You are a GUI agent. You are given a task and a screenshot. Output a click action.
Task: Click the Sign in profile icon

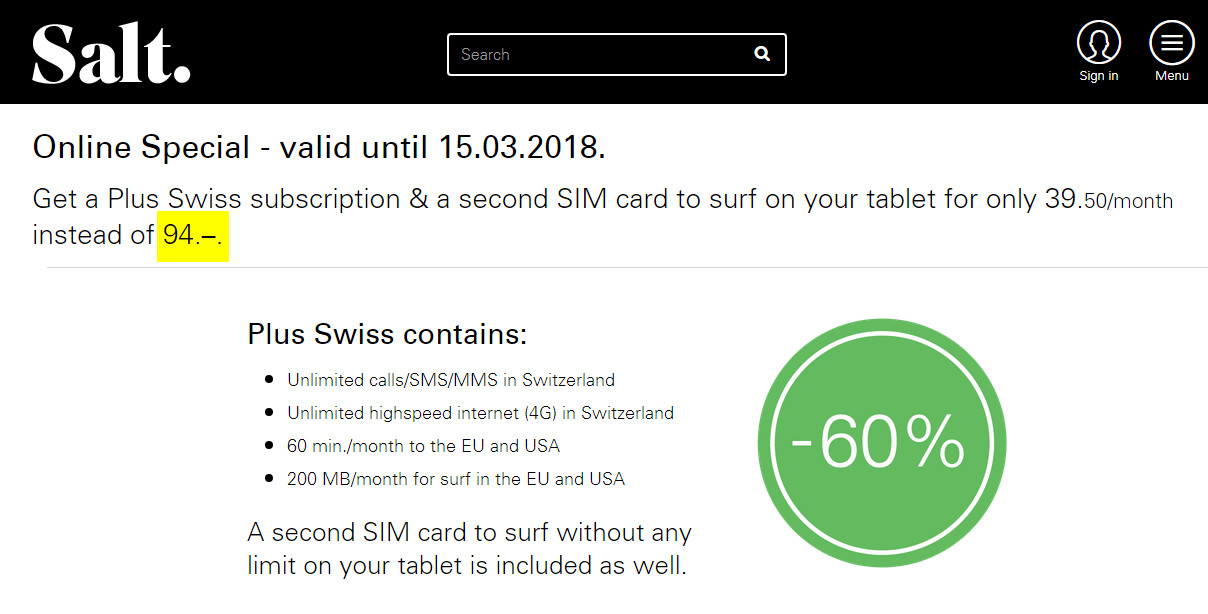point(1098,43)
